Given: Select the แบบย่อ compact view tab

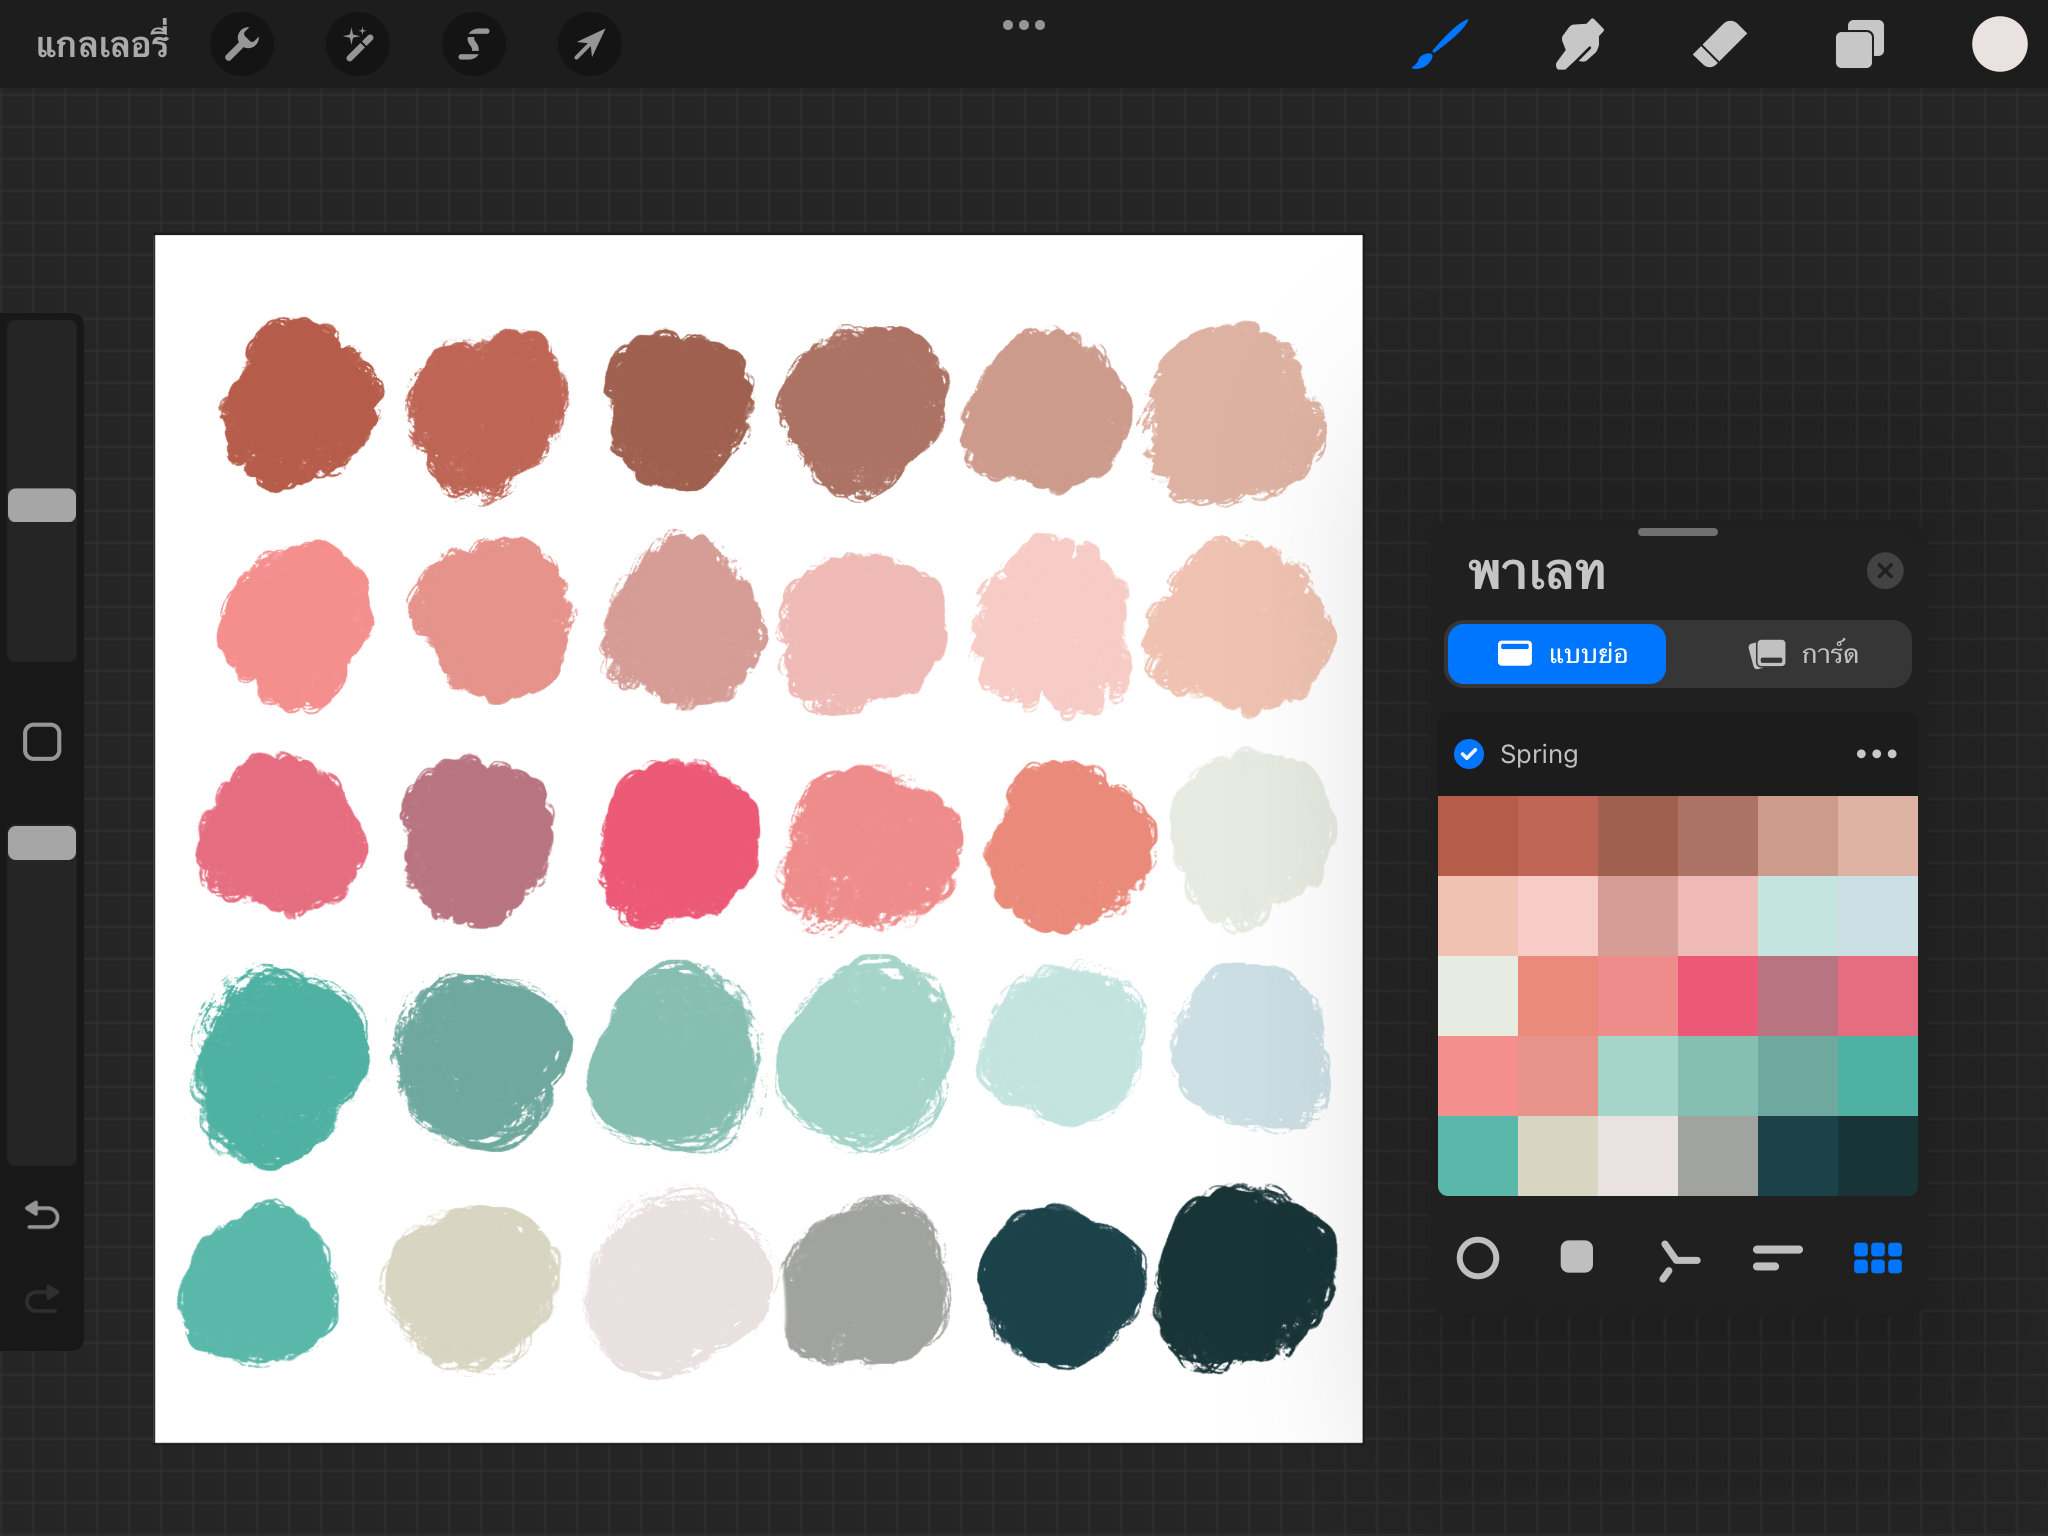Looking at the screenshot, I should point(1556,654).
